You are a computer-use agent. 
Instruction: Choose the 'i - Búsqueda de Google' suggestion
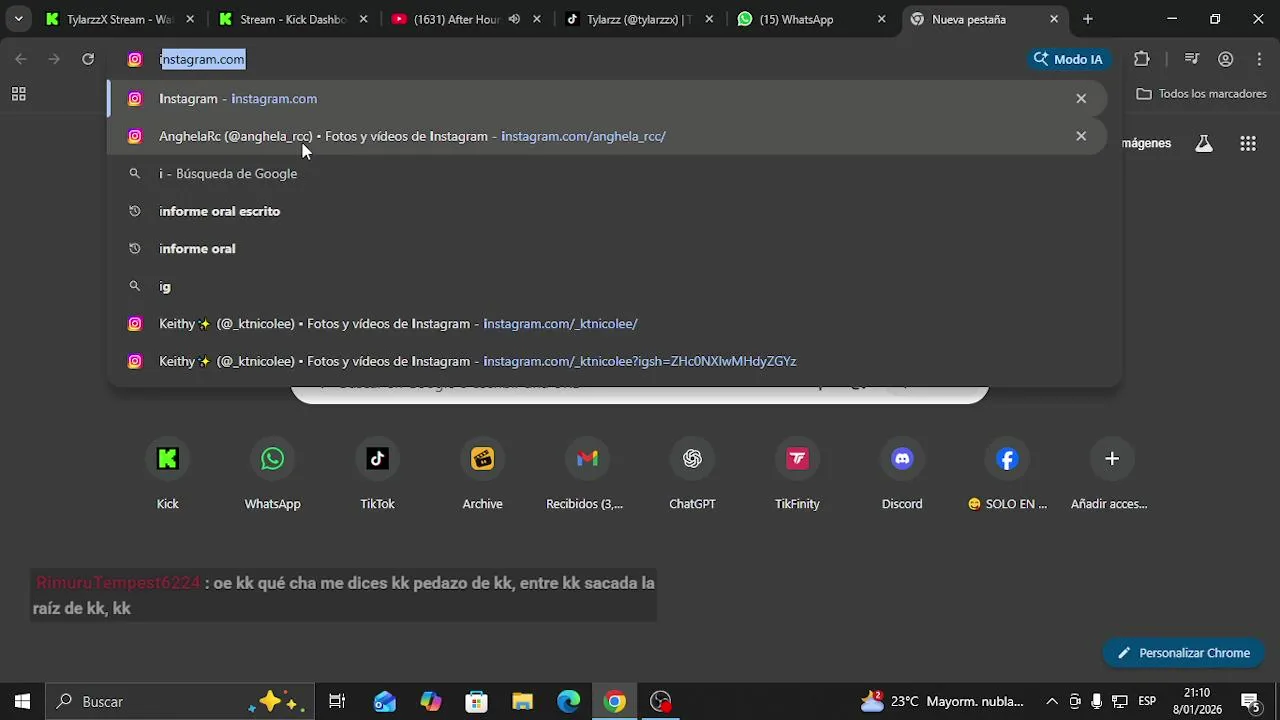coord(607,174)
